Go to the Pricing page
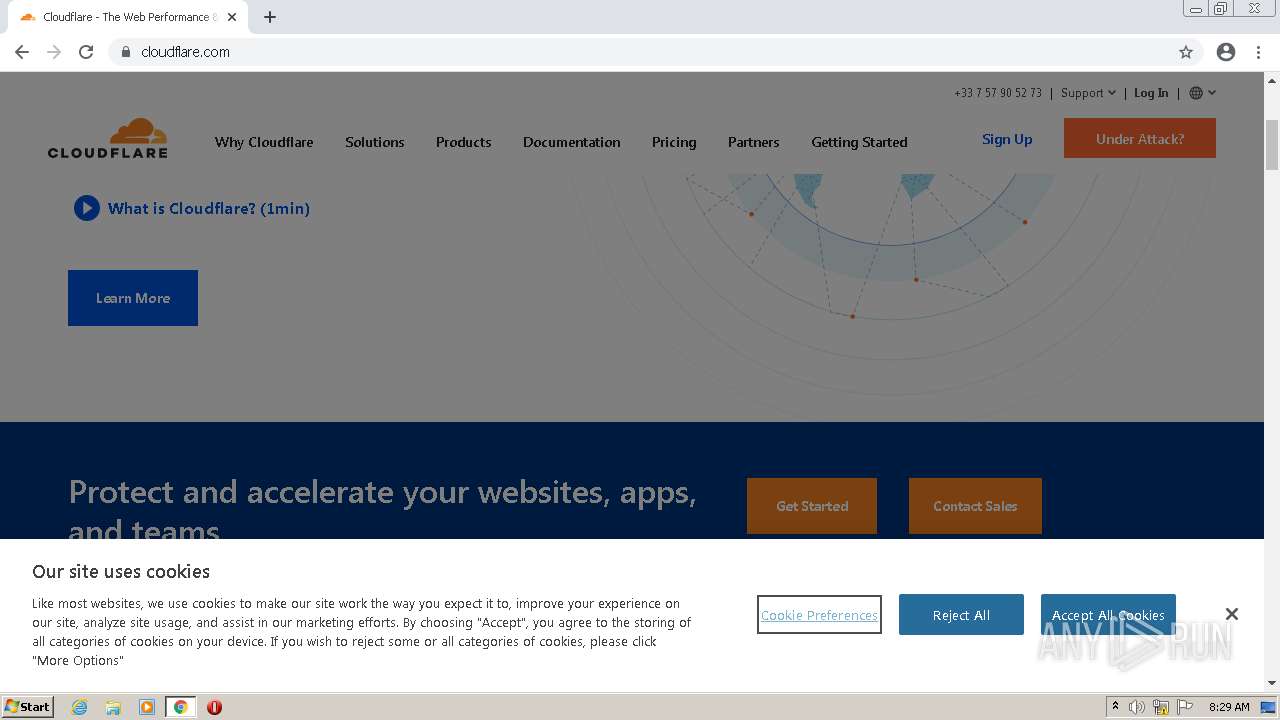 674,142
